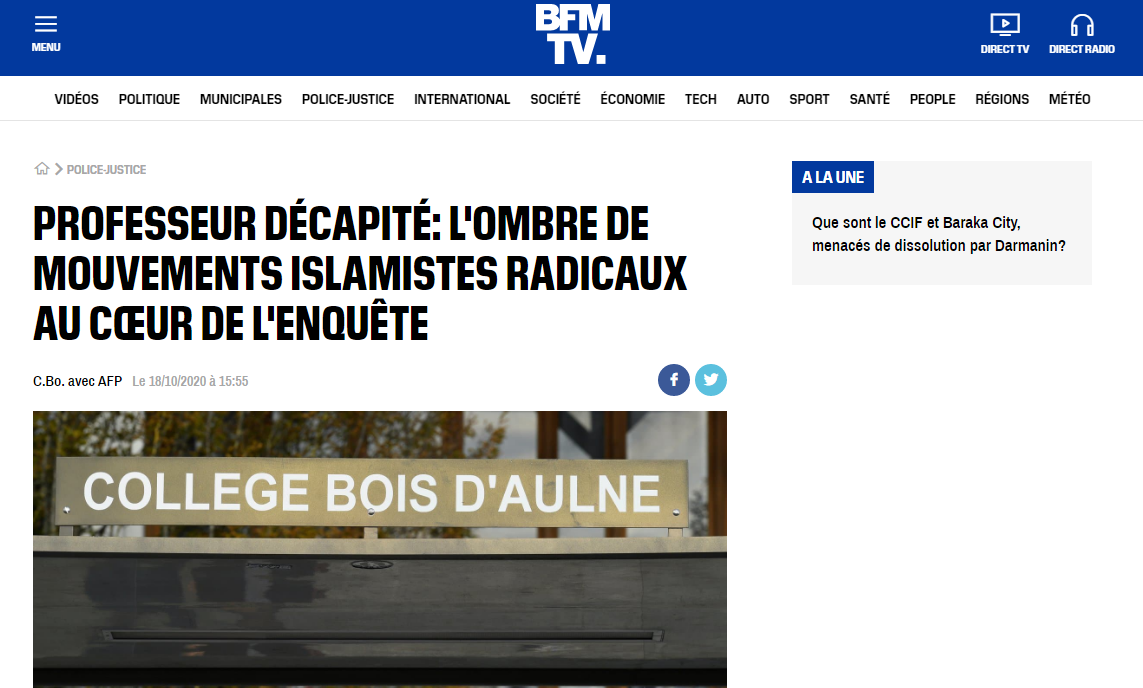
Task: Open Direct TV live stream icon
Action: pyautogui.click(x=1004, y=25)
